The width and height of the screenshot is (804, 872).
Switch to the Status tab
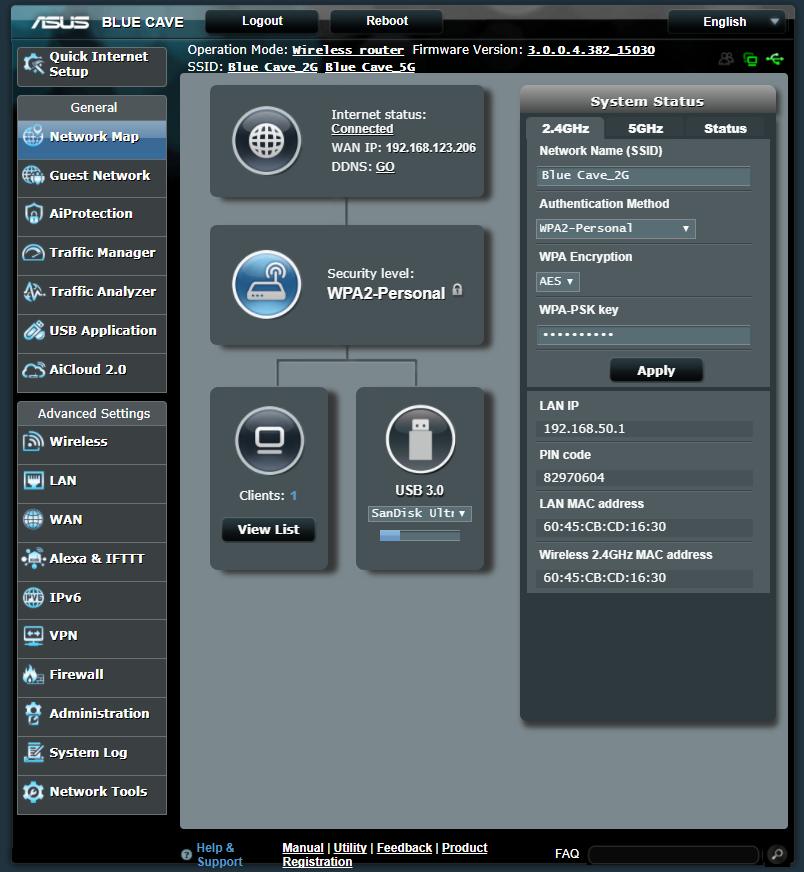(x=725, y=128)
